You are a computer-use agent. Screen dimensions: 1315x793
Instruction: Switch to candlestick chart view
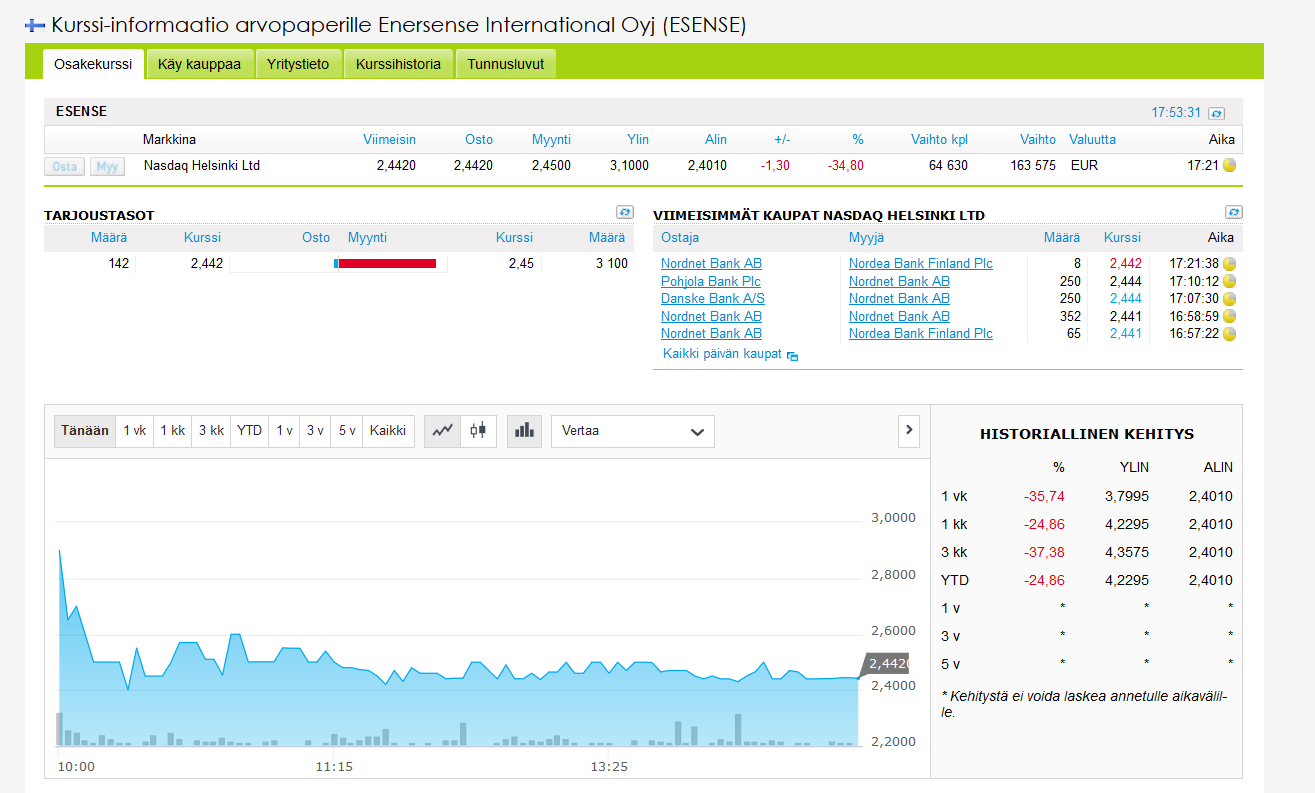point(479,430)
